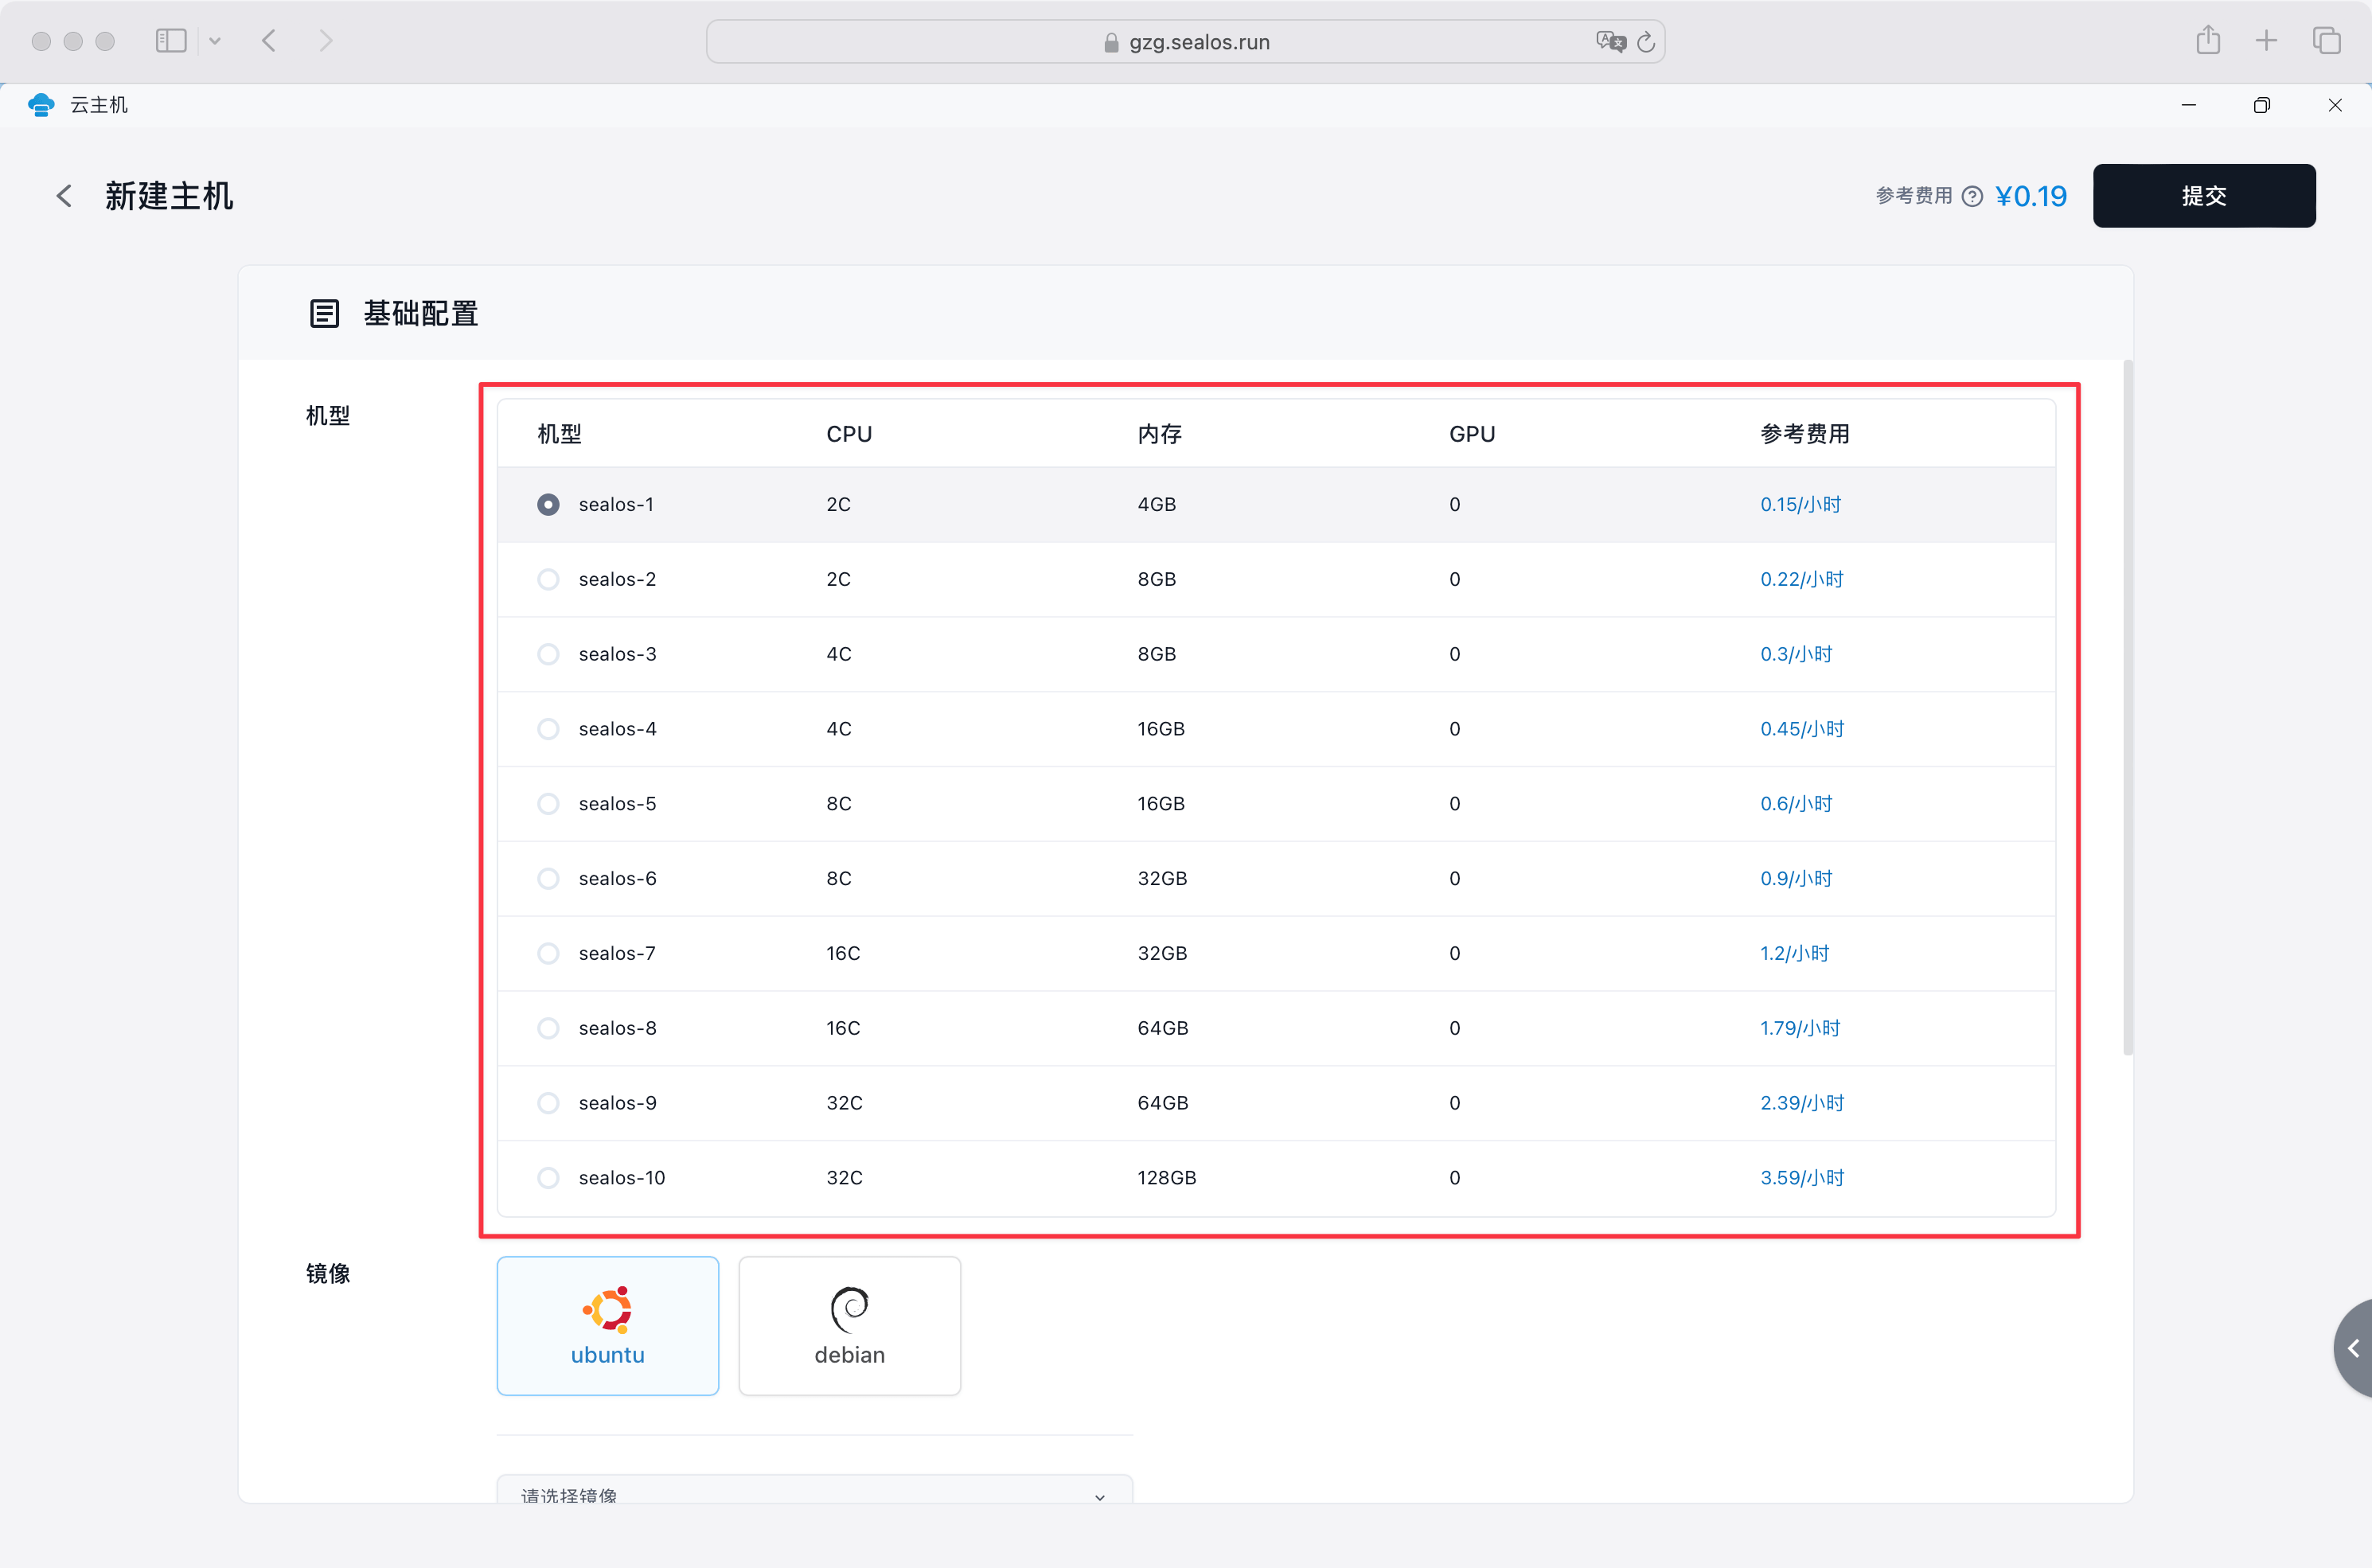Select the sealos-3 radio button

point(548,654)
